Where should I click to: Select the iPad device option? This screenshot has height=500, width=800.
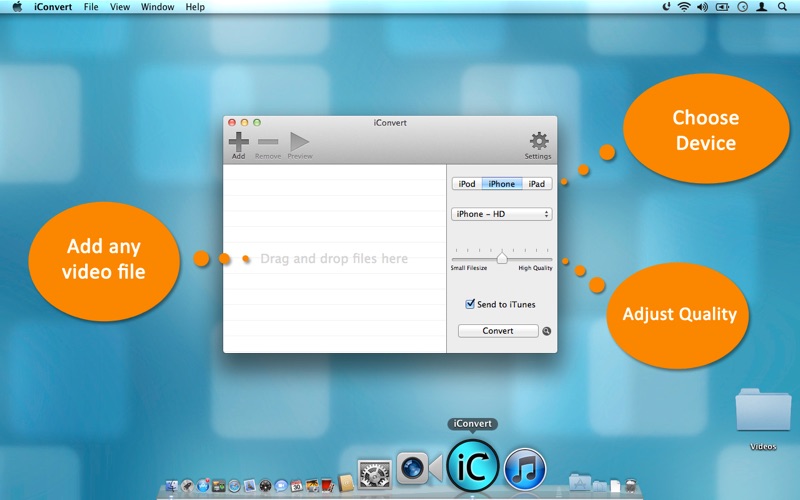coord(537,184)
